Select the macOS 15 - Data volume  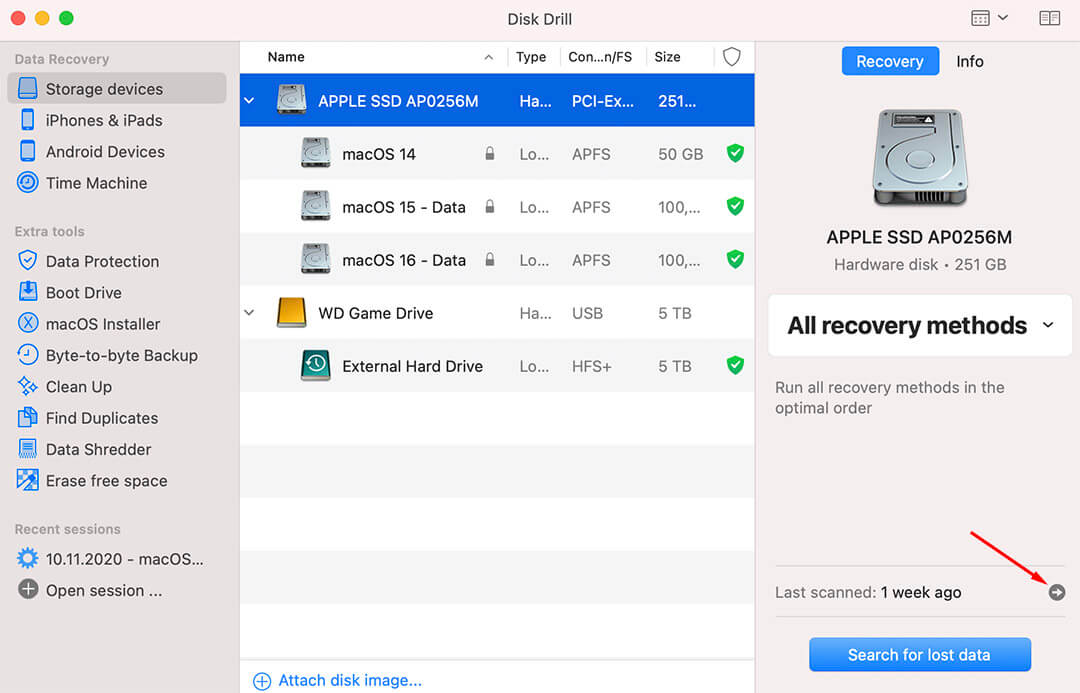(497, 207)
